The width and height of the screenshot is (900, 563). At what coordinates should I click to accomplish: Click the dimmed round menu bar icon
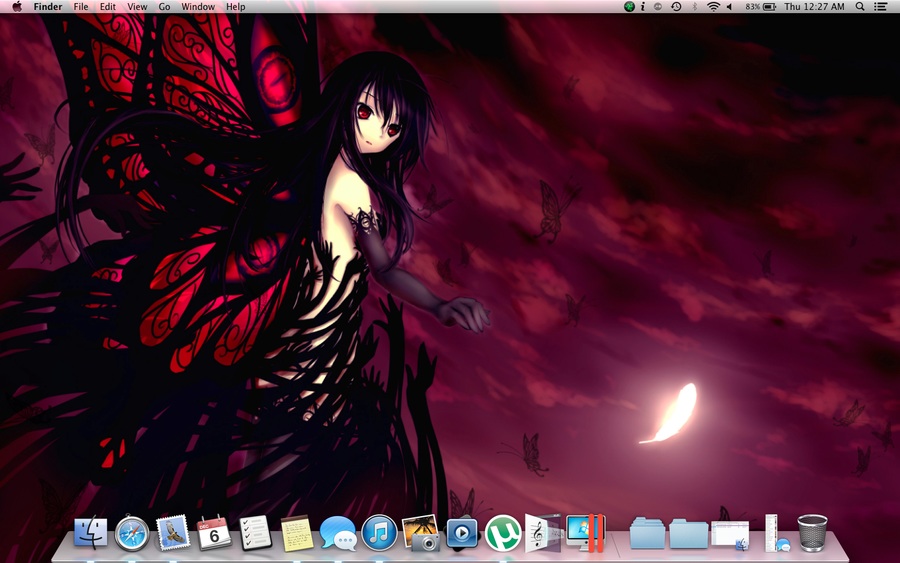[x=658, y=7]
